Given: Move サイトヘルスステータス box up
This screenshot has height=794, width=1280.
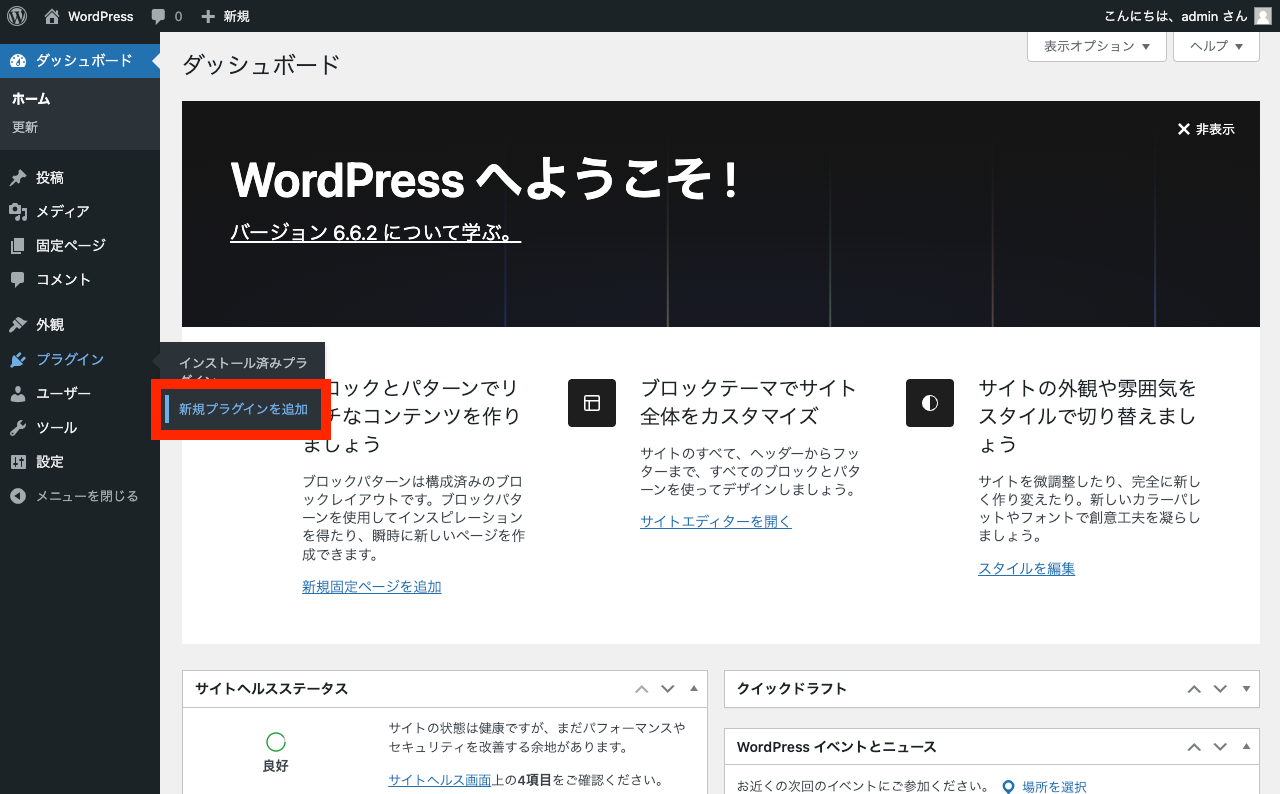Looking at the screenshot, I should [642, 689].
